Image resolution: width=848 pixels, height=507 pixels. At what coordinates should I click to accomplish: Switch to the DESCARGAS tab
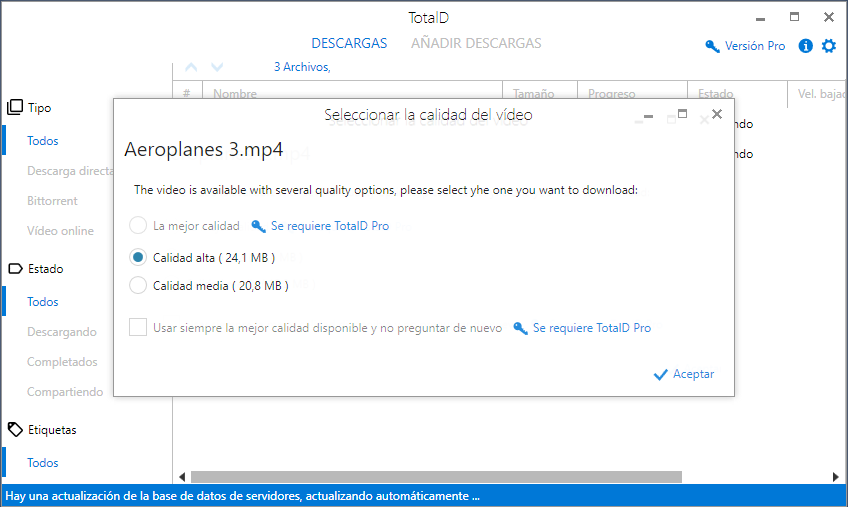pos(349,43)
